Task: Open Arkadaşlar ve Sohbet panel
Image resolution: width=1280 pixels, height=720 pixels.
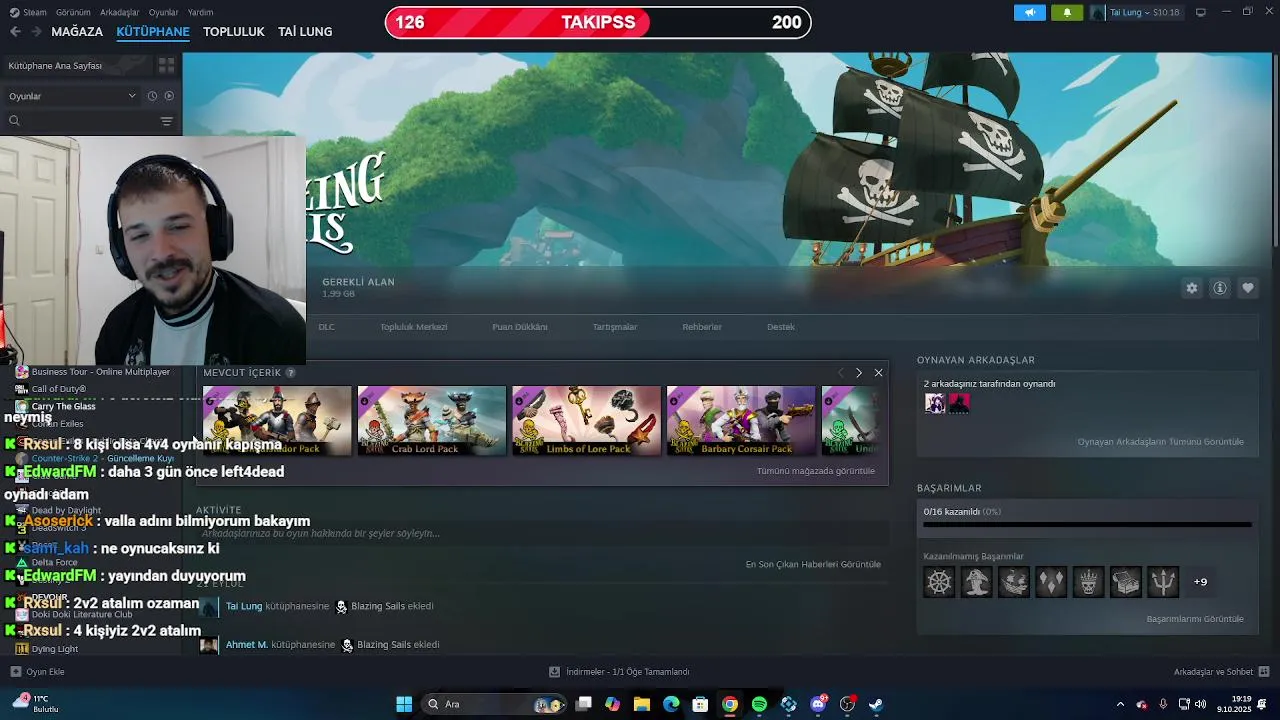Action: tap(1221, 672)
